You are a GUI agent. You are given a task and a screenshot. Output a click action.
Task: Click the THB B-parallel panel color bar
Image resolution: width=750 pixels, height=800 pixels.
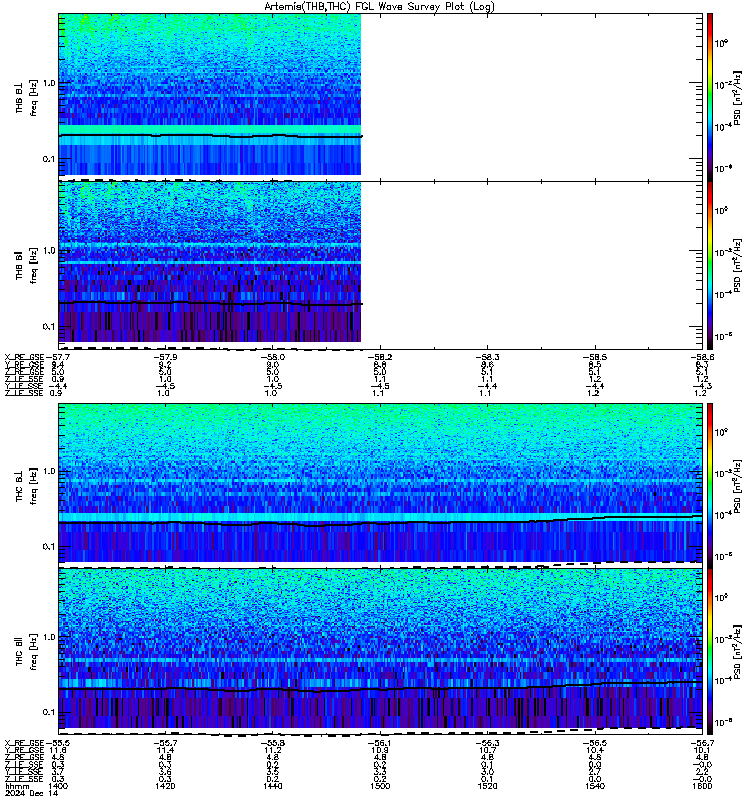pos(710,265)
